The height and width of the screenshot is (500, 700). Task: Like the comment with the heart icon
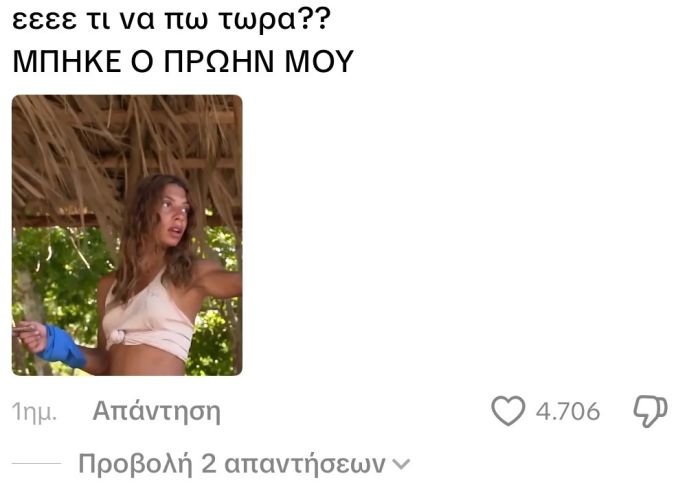pos(508,411)
